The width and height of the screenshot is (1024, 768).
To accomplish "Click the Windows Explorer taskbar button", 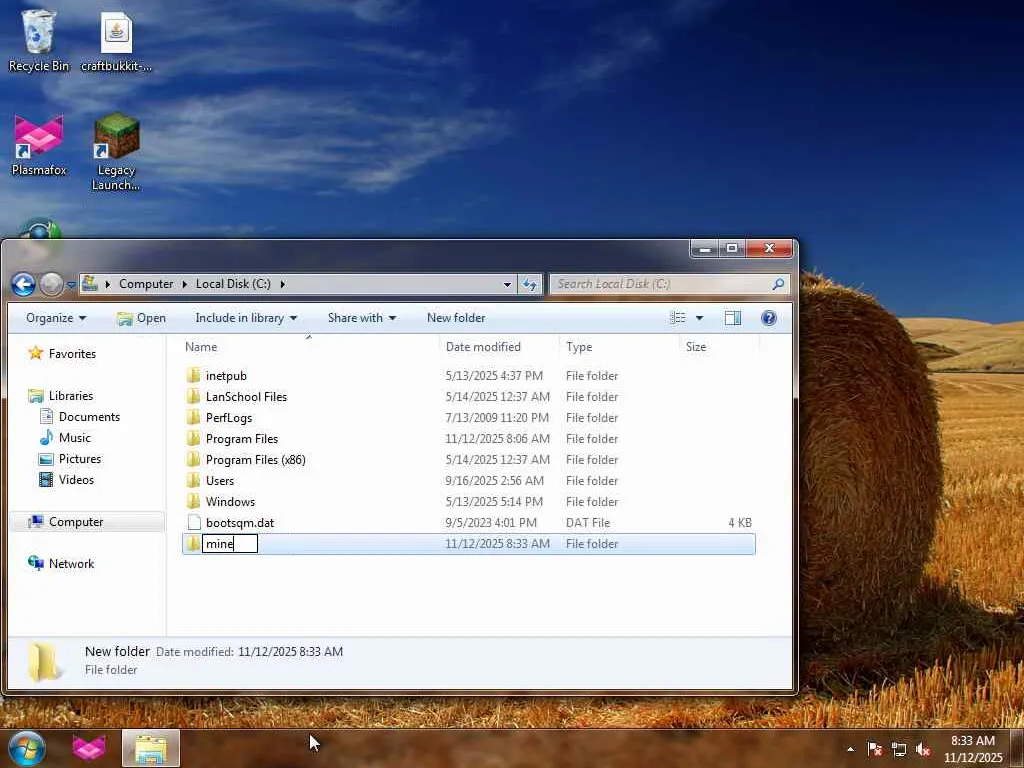I will pos(151,749).
